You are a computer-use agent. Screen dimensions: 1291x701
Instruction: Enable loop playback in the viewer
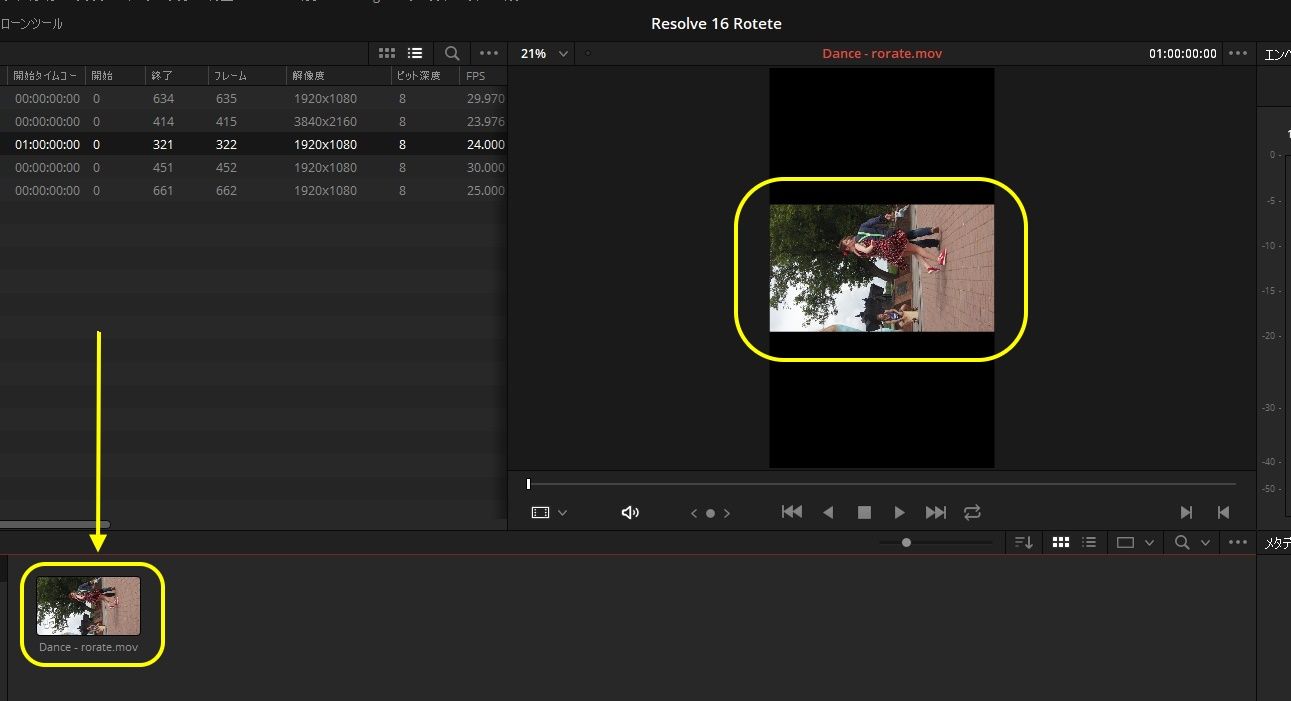tap(972, 512)
